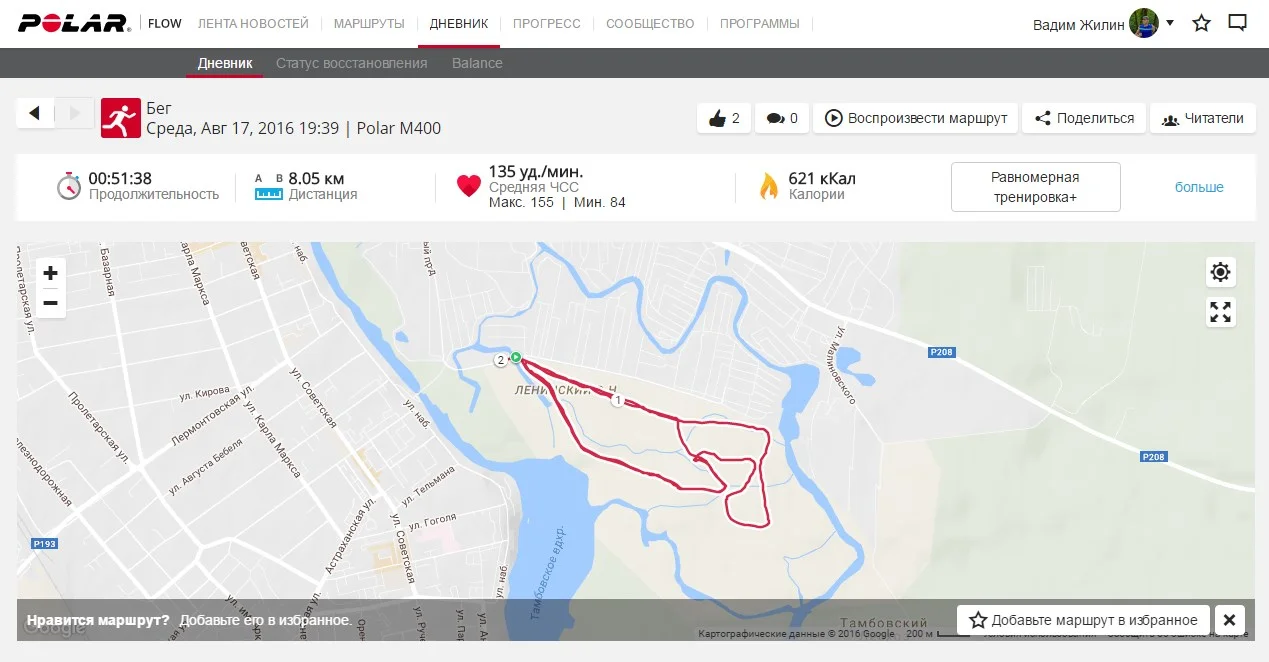The width and height of the screenshot is (1269, 662).
Task: Open comments via speech bubble icon
Action: pyautogui.click(x=782, y=118)
